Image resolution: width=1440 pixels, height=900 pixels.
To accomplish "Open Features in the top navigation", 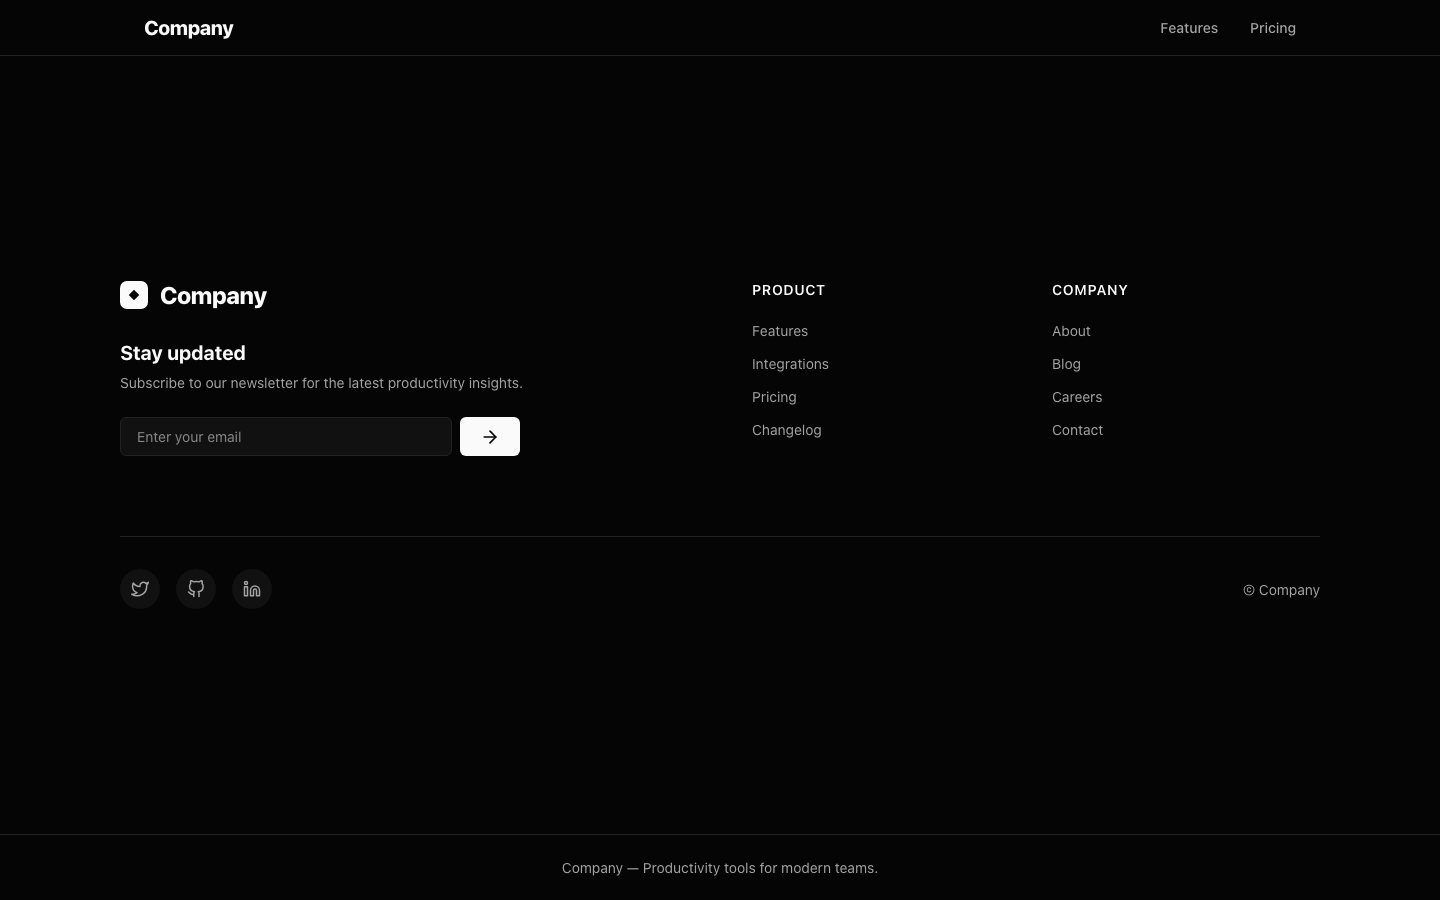I will point(1189,28).
